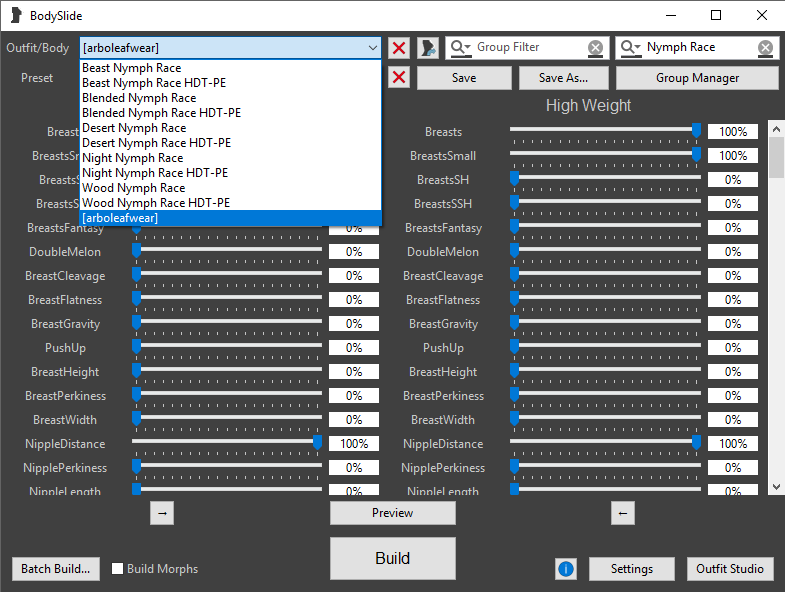Copy high weight values to low with left arrow
Screen dimensions: 785x592
pyautogui.click(x=623, y=513)
